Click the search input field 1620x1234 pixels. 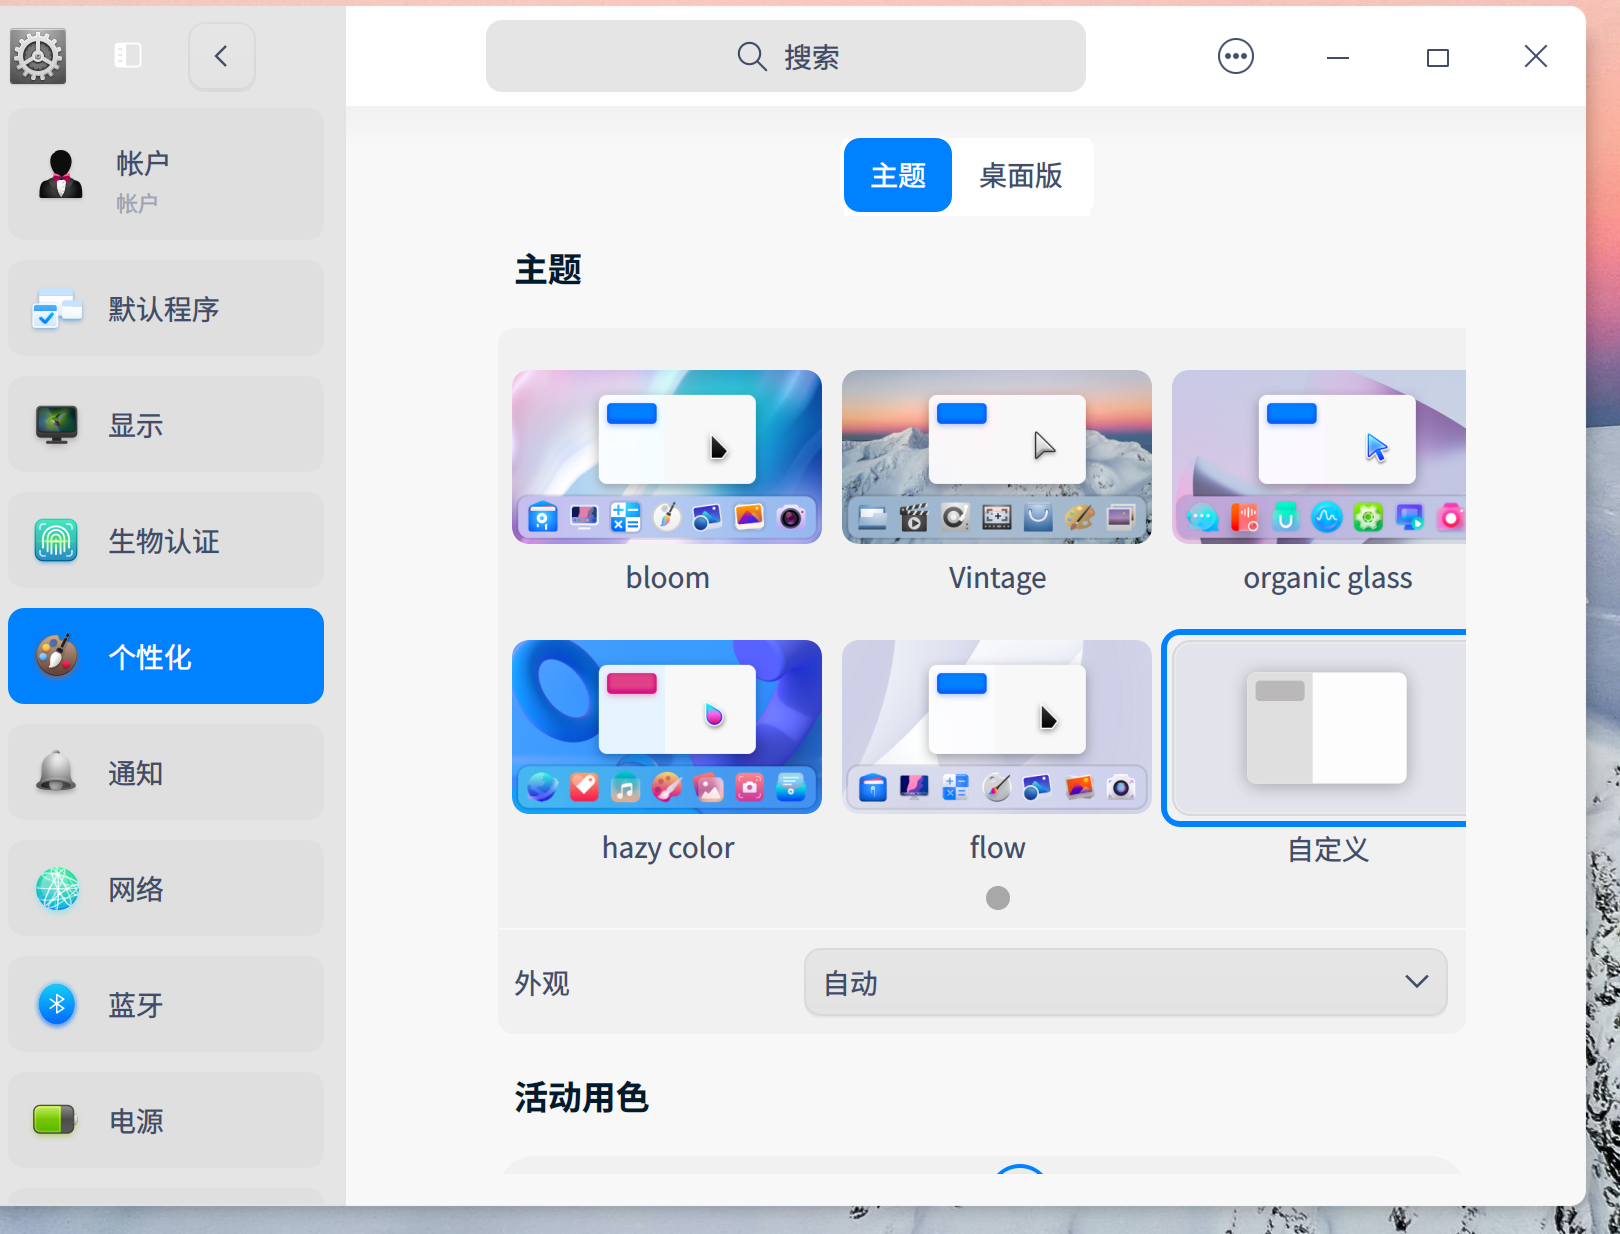coord(786,56)
